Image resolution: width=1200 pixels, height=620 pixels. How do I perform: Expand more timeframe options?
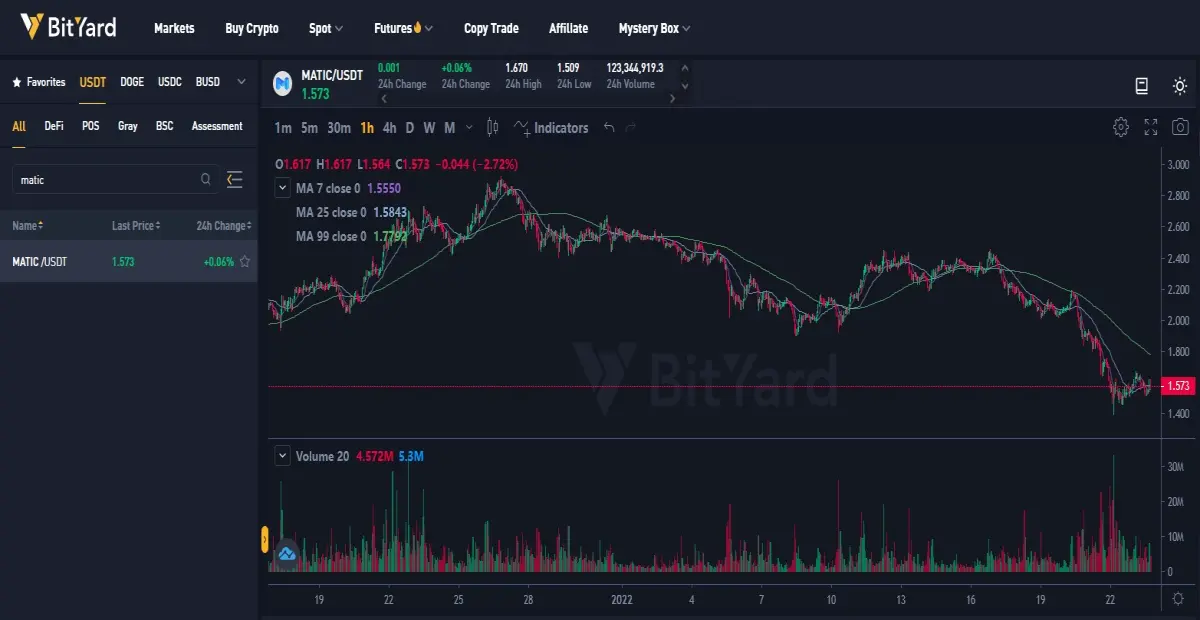469,128
